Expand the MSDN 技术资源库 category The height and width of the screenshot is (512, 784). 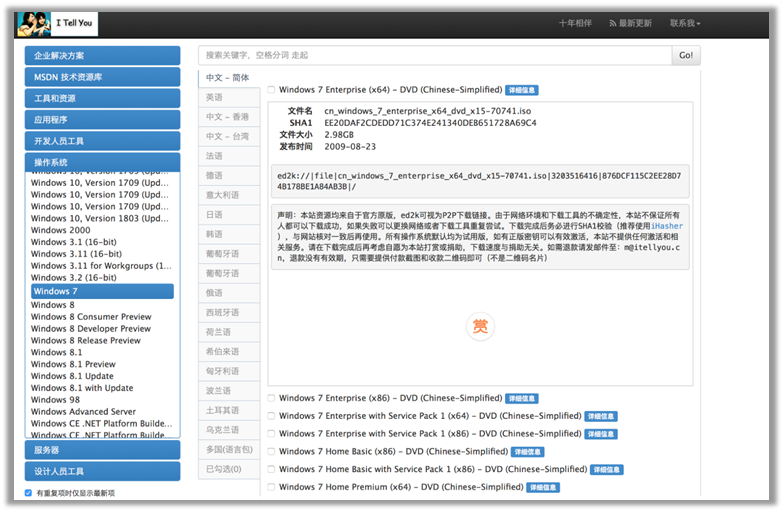pyautogui.click(x=102, y=77)
